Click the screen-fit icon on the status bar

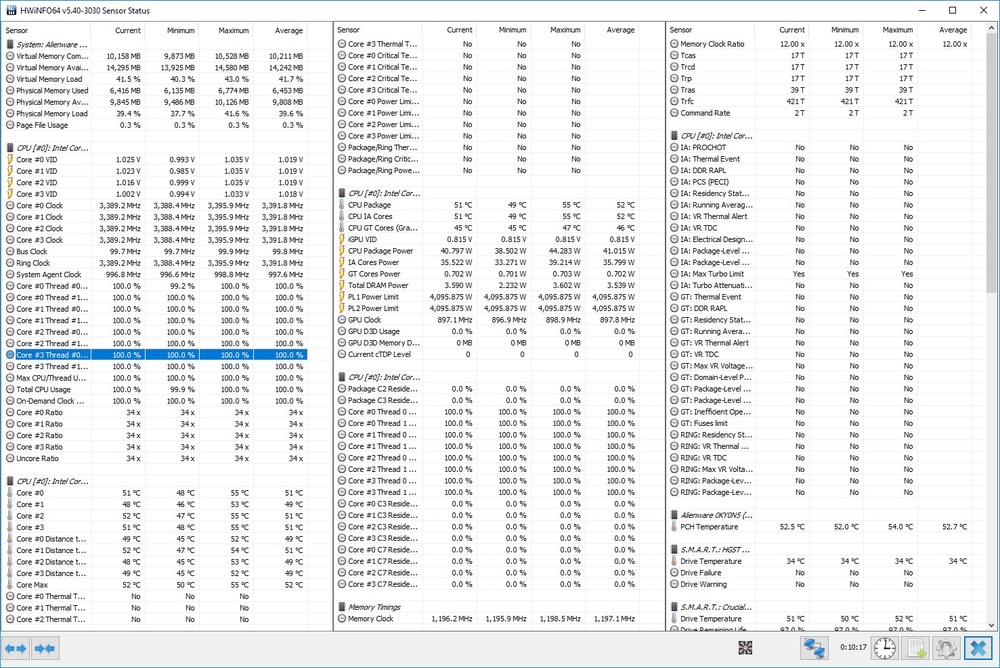click(745, 648)
